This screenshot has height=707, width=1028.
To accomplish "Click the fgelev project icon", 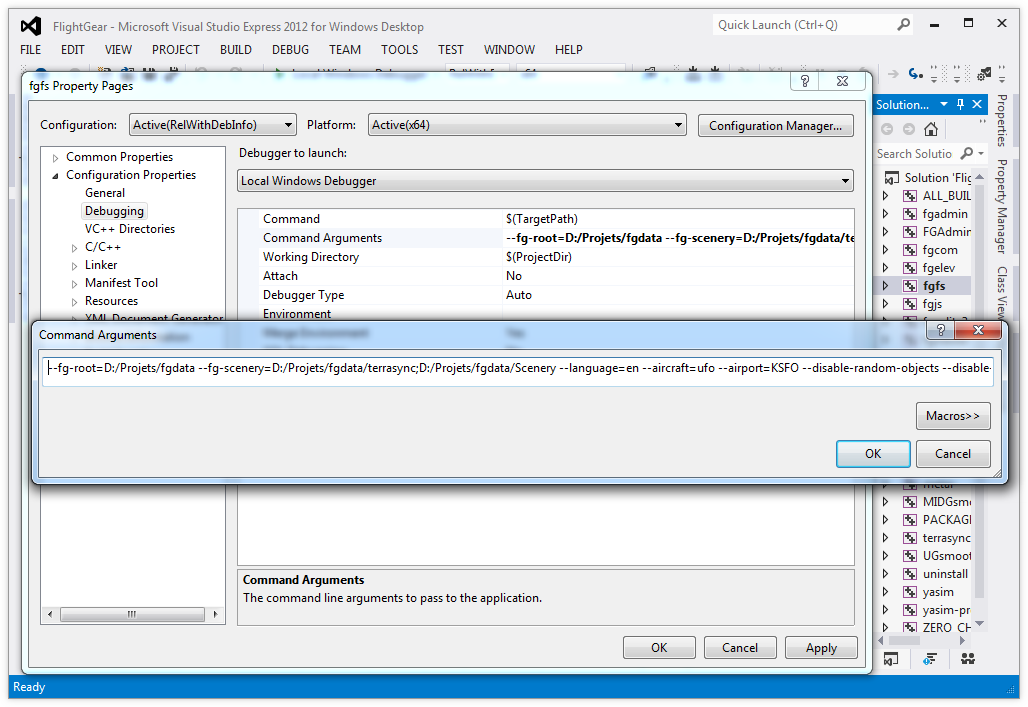I will [x=910, y=268].
